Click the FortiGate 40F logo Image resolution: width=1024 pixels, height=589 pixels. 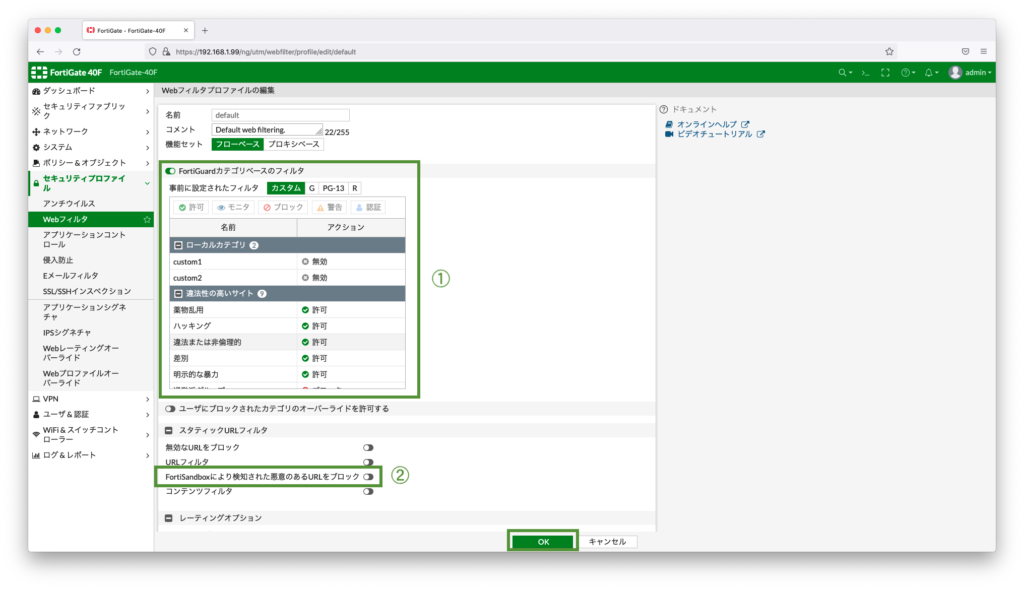[67, 72]
